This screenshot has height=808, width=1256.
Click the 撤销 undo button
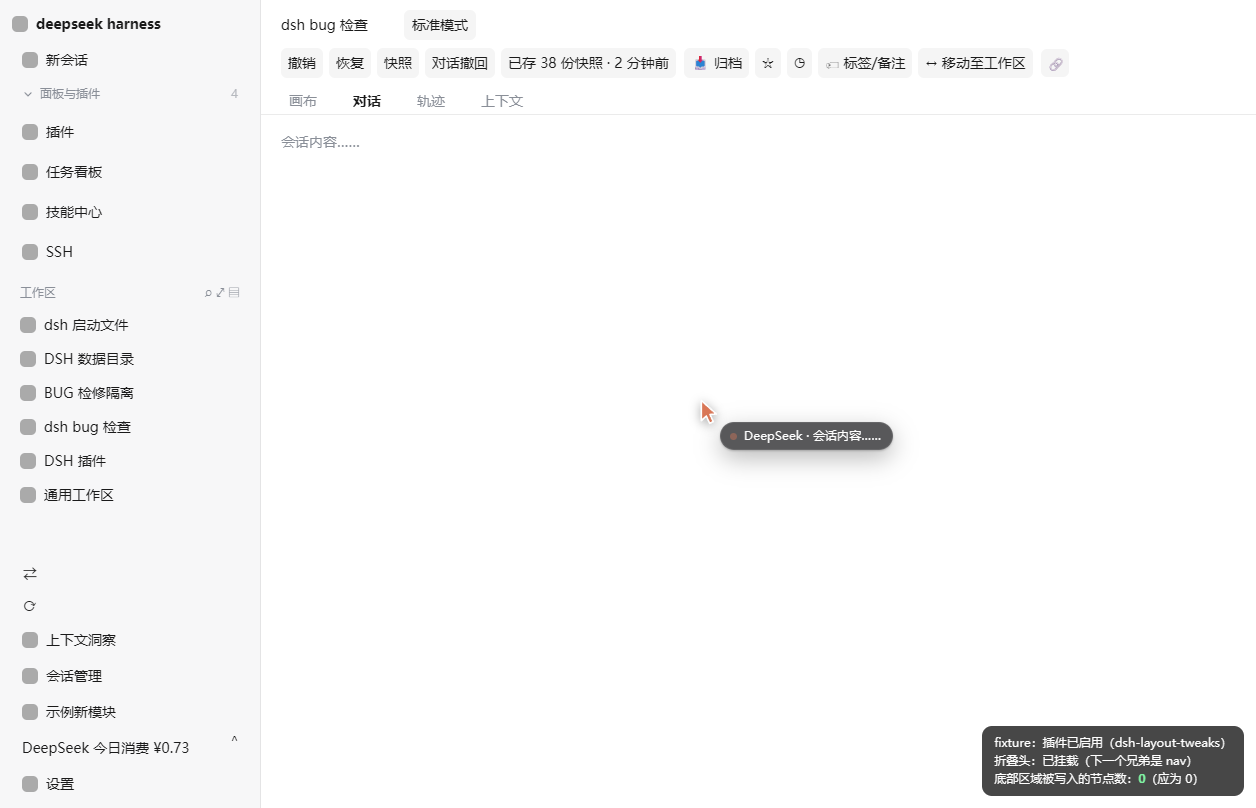302,63
